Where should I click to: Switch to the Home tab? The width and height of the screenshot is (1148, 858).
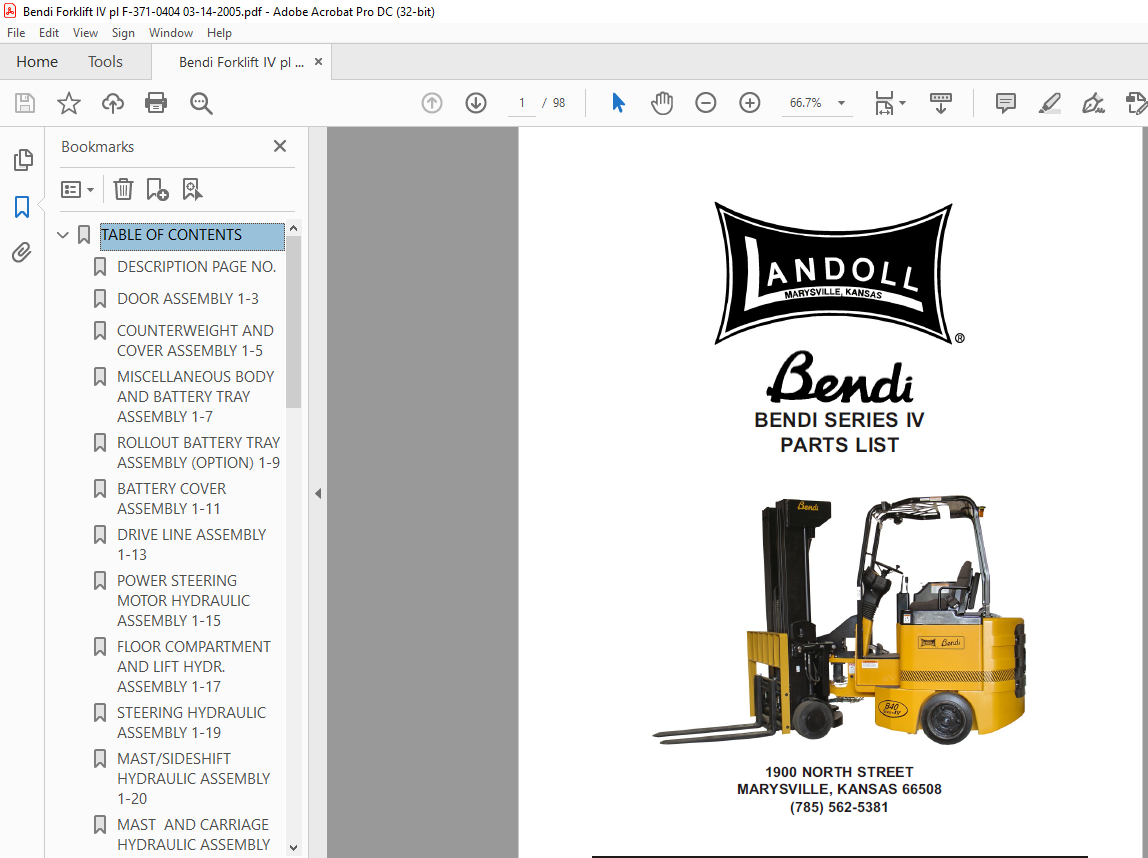coord(37,62)
